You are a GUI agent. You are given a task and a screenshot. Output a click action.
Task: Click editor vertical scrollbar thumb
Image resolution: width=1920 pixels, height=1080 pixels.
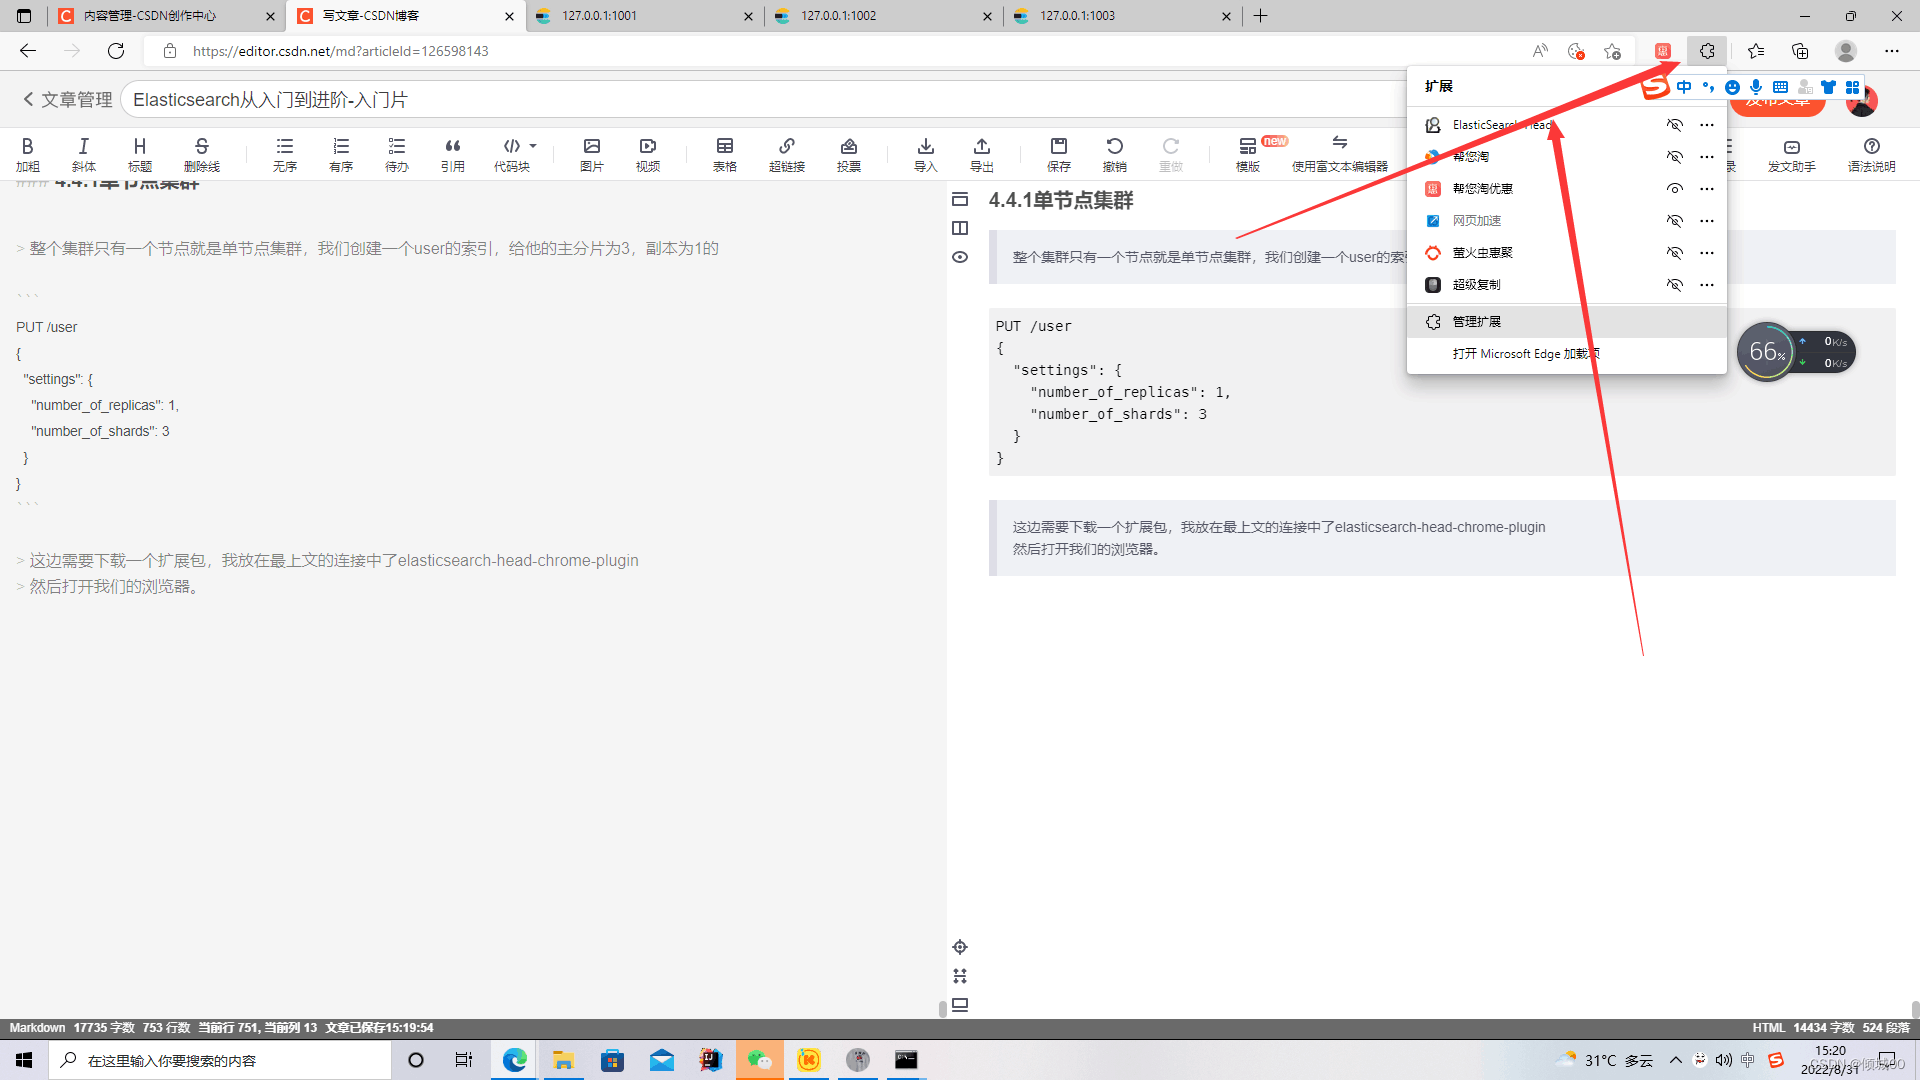[x=942, y=1009]
